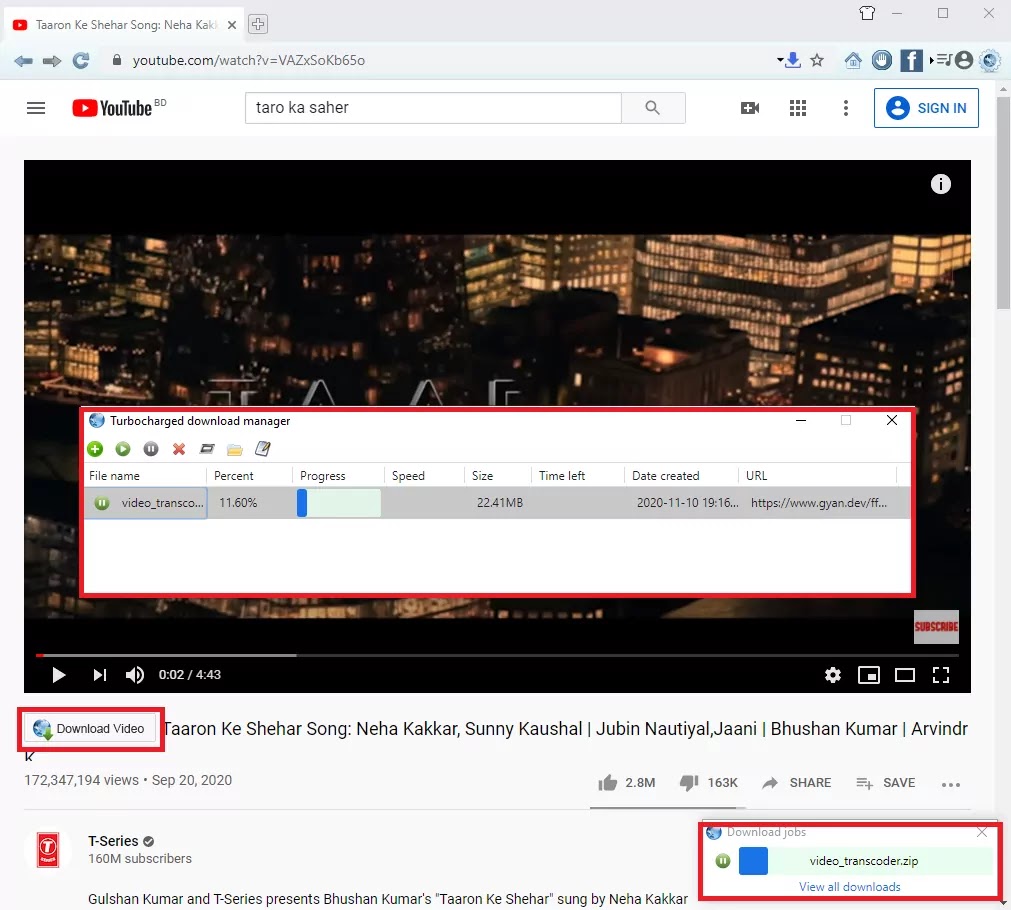1011x910 pixels.
Task: Click SIGN IN button
Action: [926, 108]
